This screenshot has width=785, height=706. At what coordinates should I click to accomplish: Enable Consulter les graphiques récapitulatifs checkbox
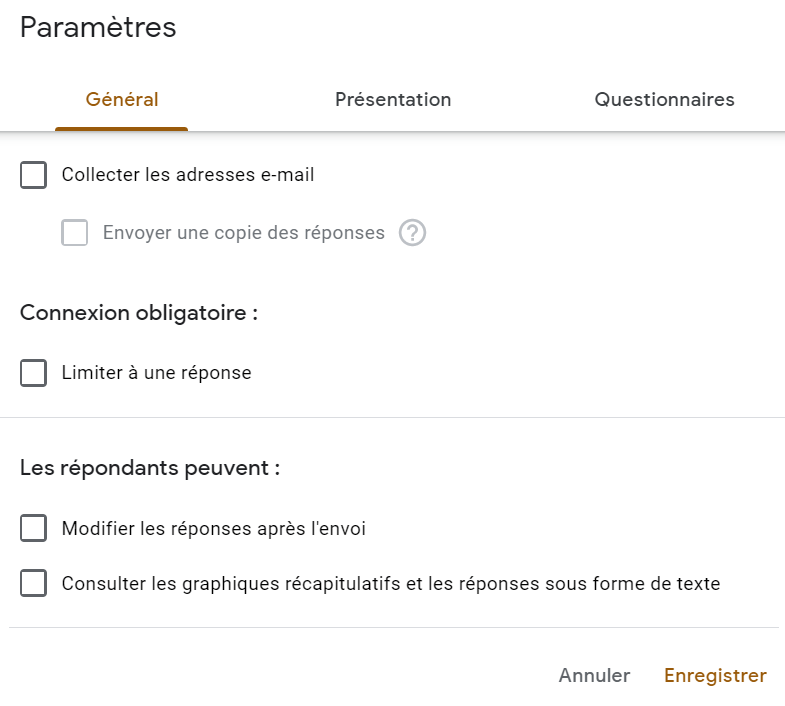tap(34, 583)
